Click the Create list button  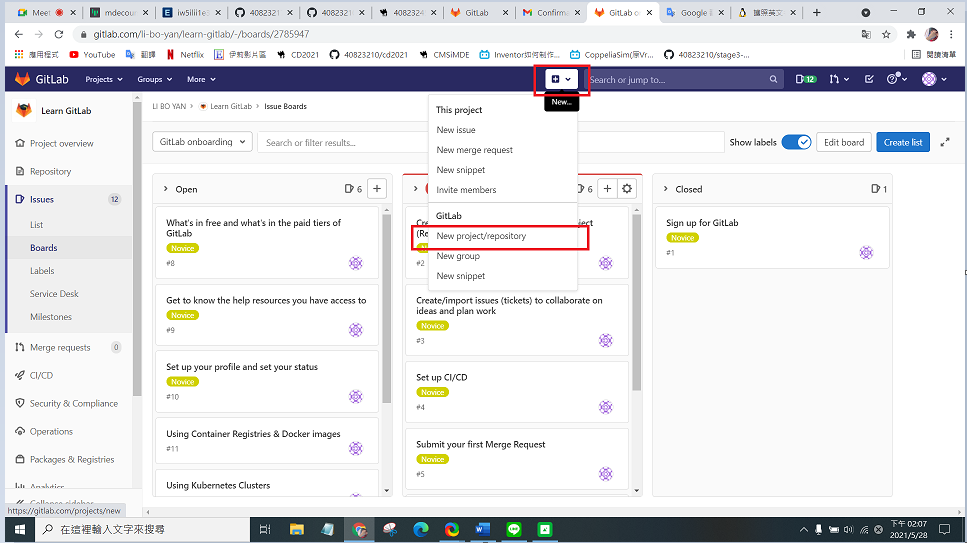[903, 143]
